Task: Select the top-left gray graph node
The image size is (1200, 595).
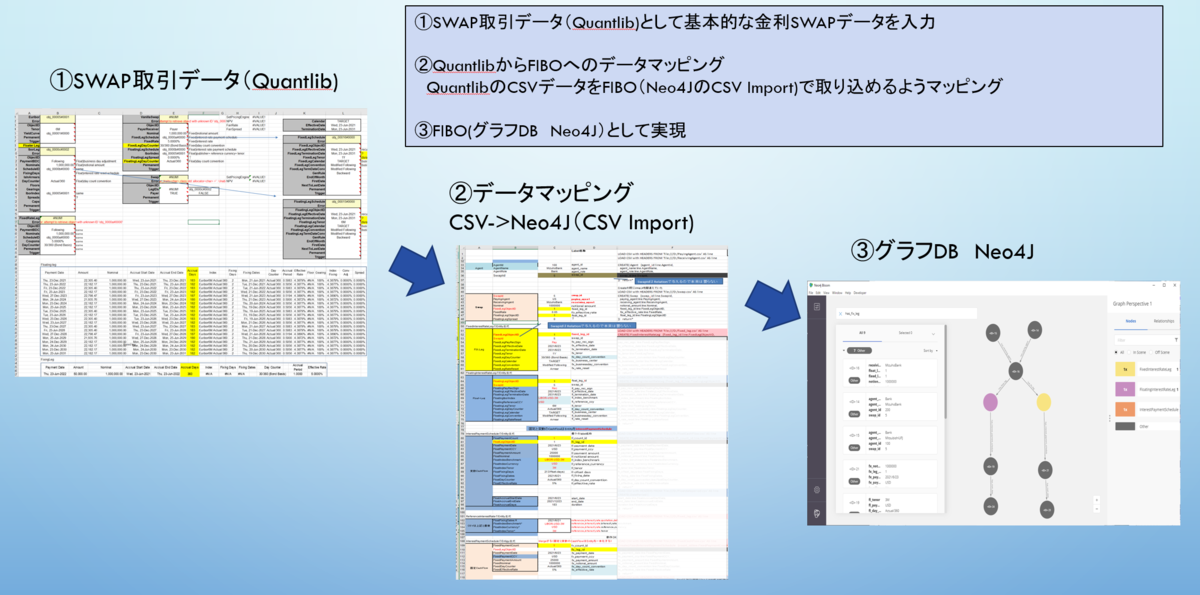Action: pyautogui.click(x=993, y=333)
